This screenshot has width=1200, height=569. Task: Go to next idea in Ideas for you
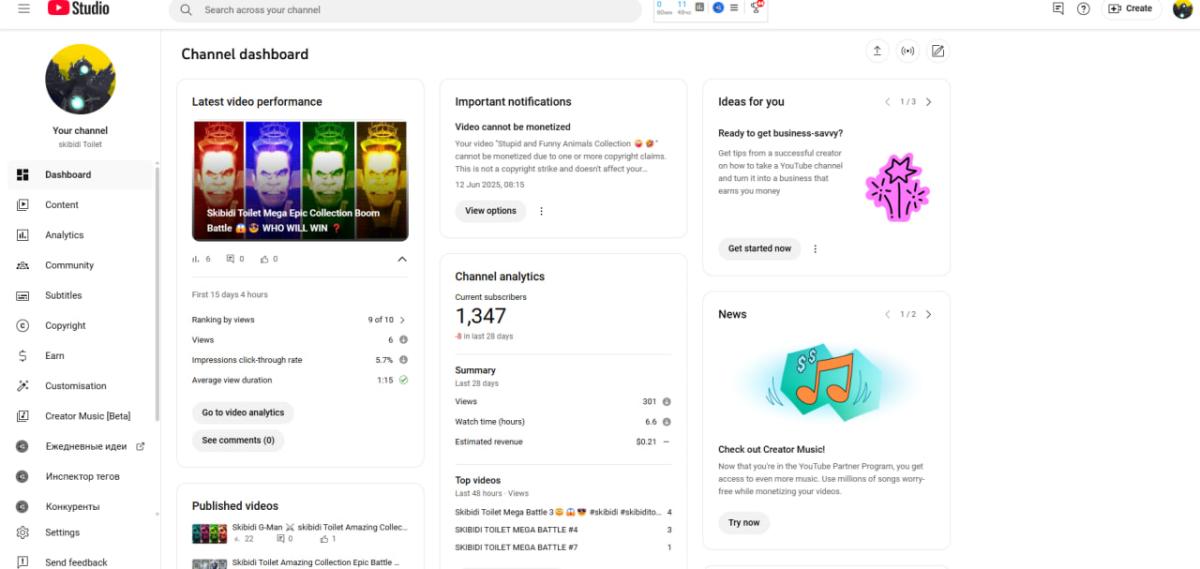coord(928,102)
